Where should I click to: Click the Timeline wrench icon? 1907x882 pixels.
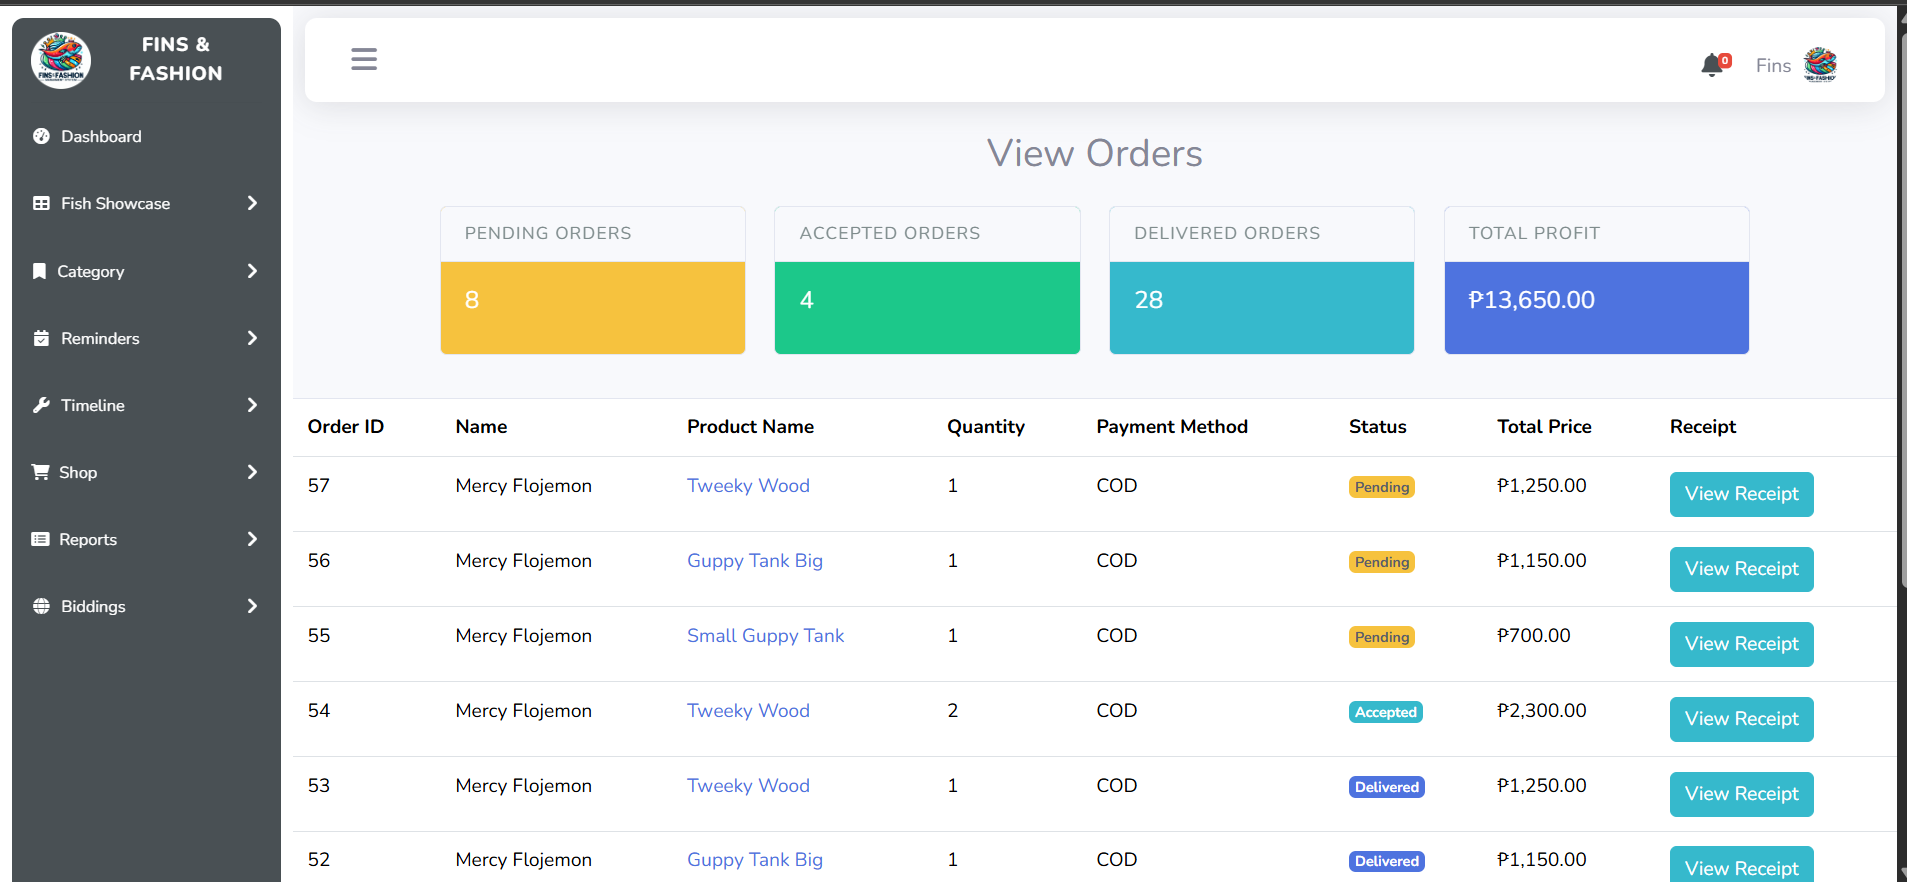[x=41, y=405]
